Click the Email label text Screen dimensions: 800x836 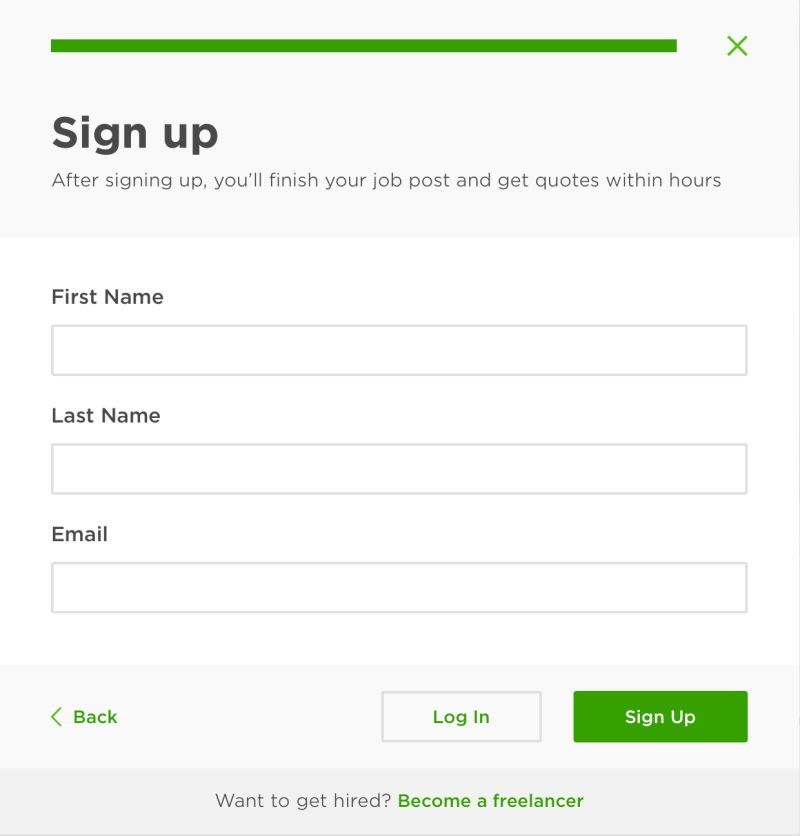79,534
